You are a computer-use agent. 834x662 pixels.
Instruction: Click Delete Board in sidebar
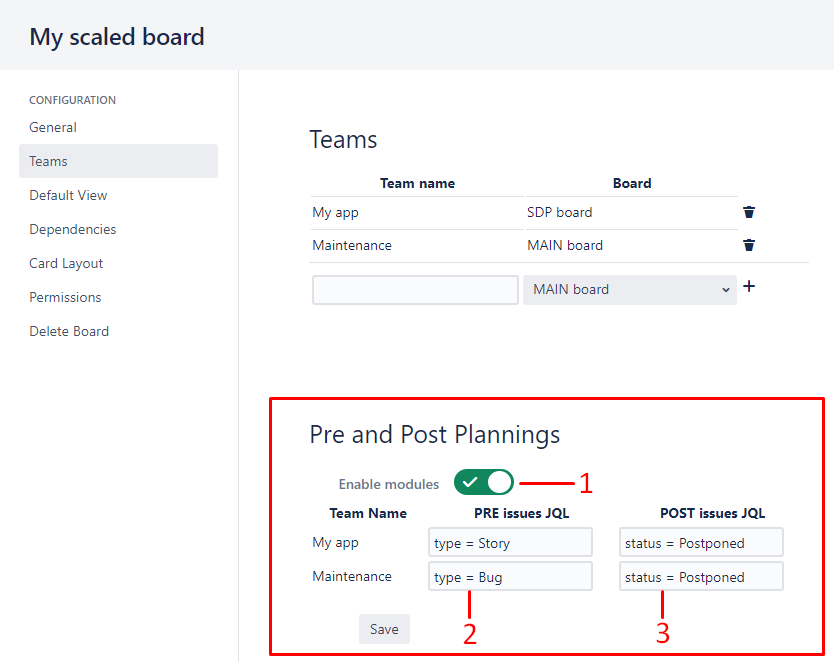[69, 331]
